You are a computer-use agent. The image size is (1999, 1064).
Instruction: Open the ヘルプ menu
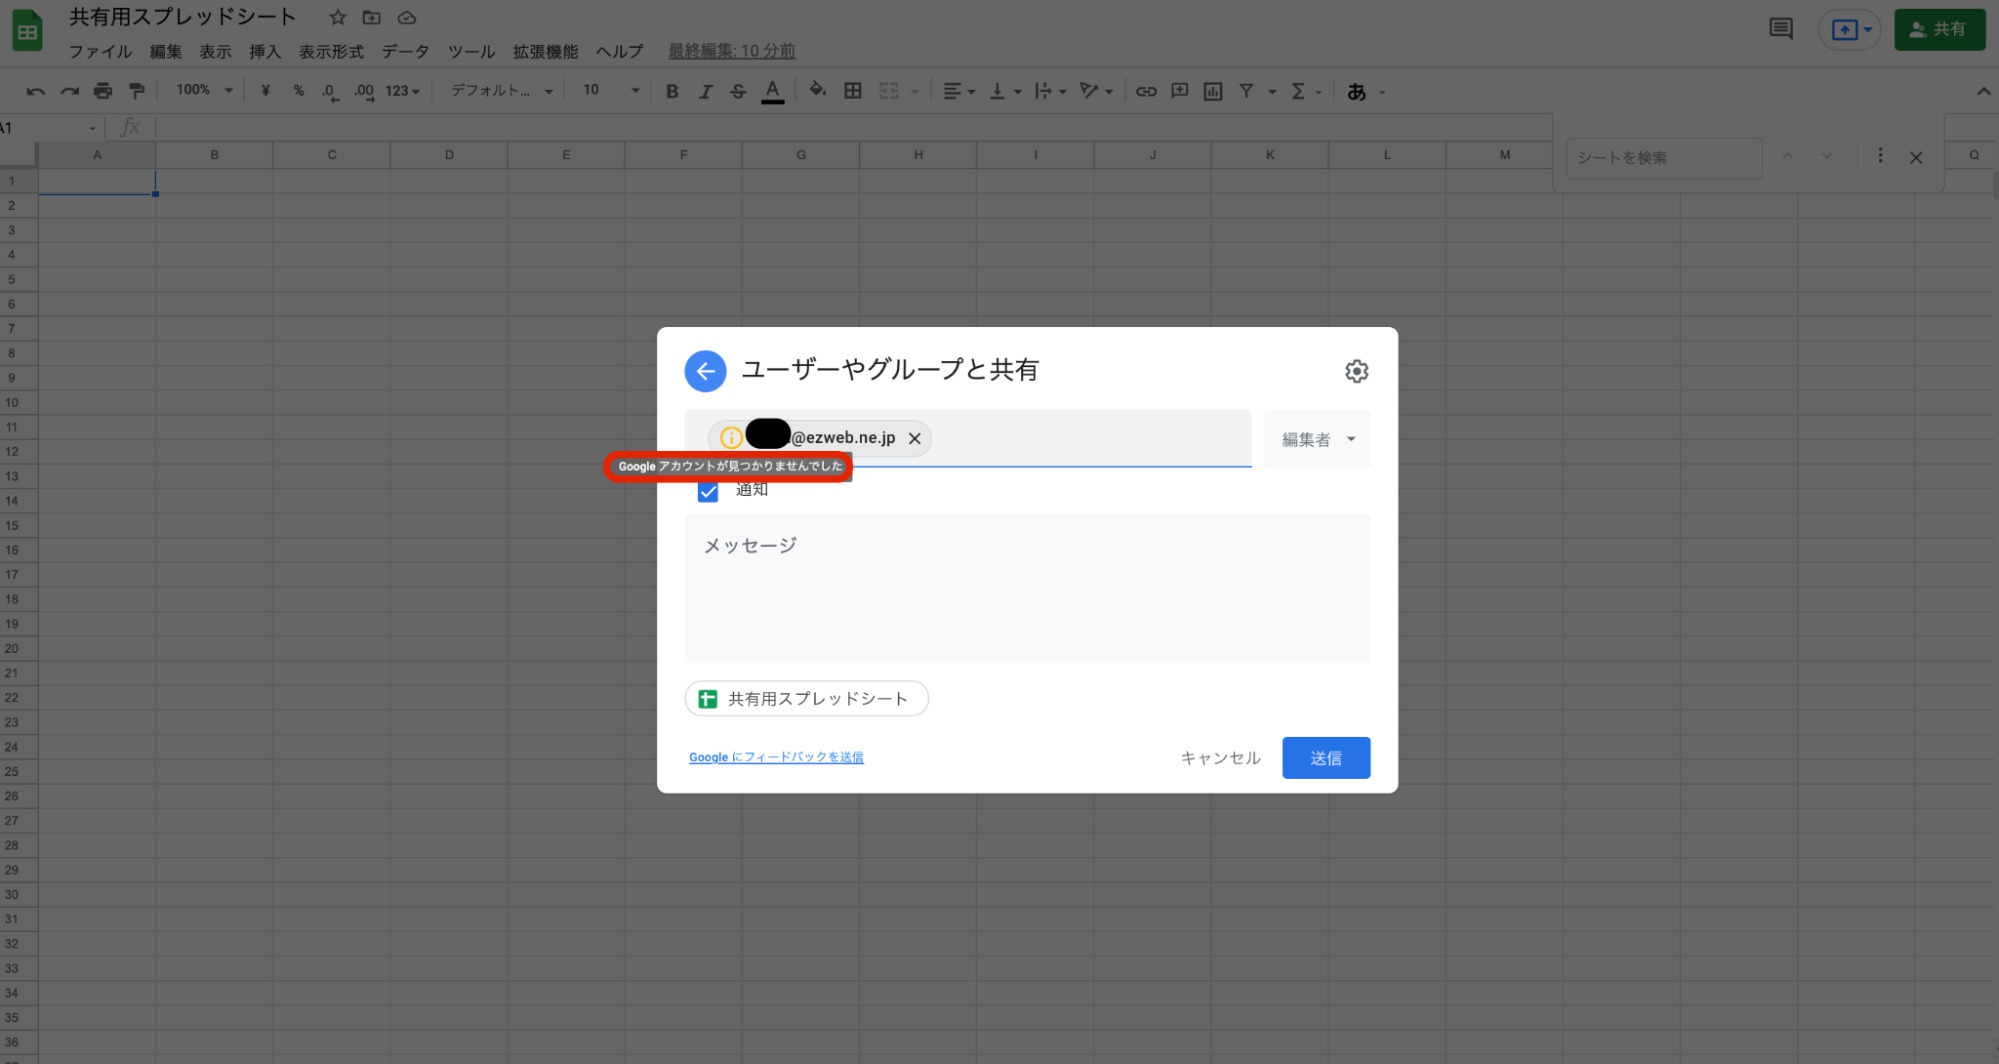click(x=619, y=51)
